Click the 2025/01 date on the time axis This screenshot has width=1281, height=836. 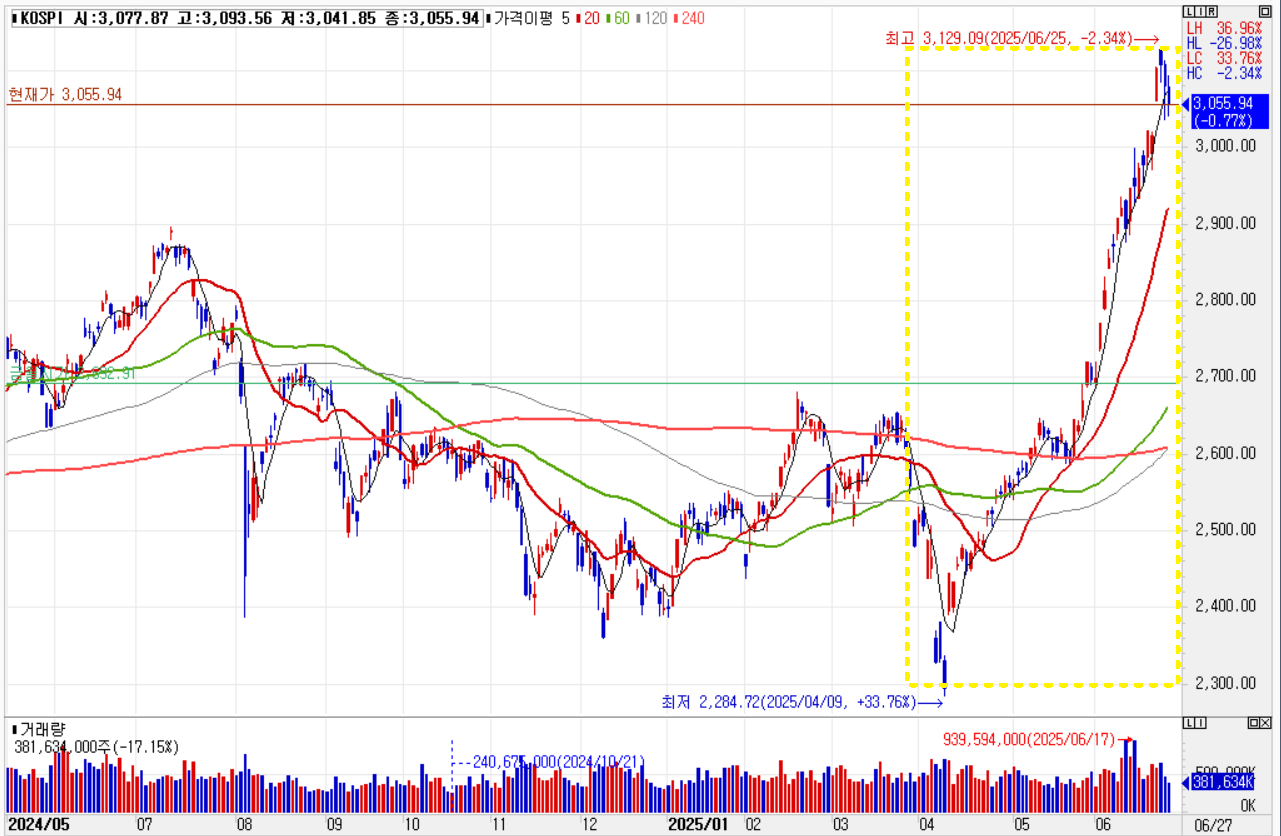pos(699,825)
